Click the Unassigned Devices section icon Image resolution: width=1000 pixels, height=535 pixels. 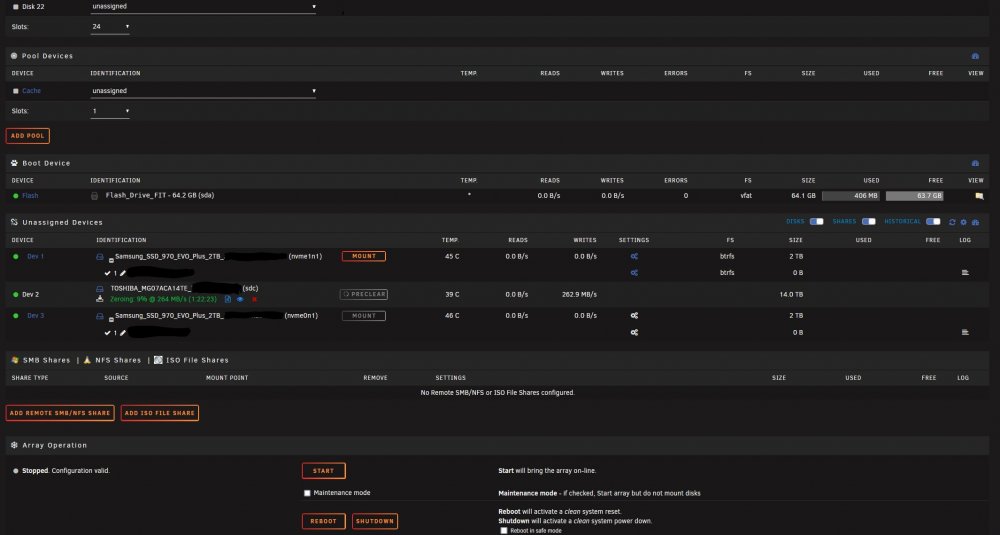(14, 223)
